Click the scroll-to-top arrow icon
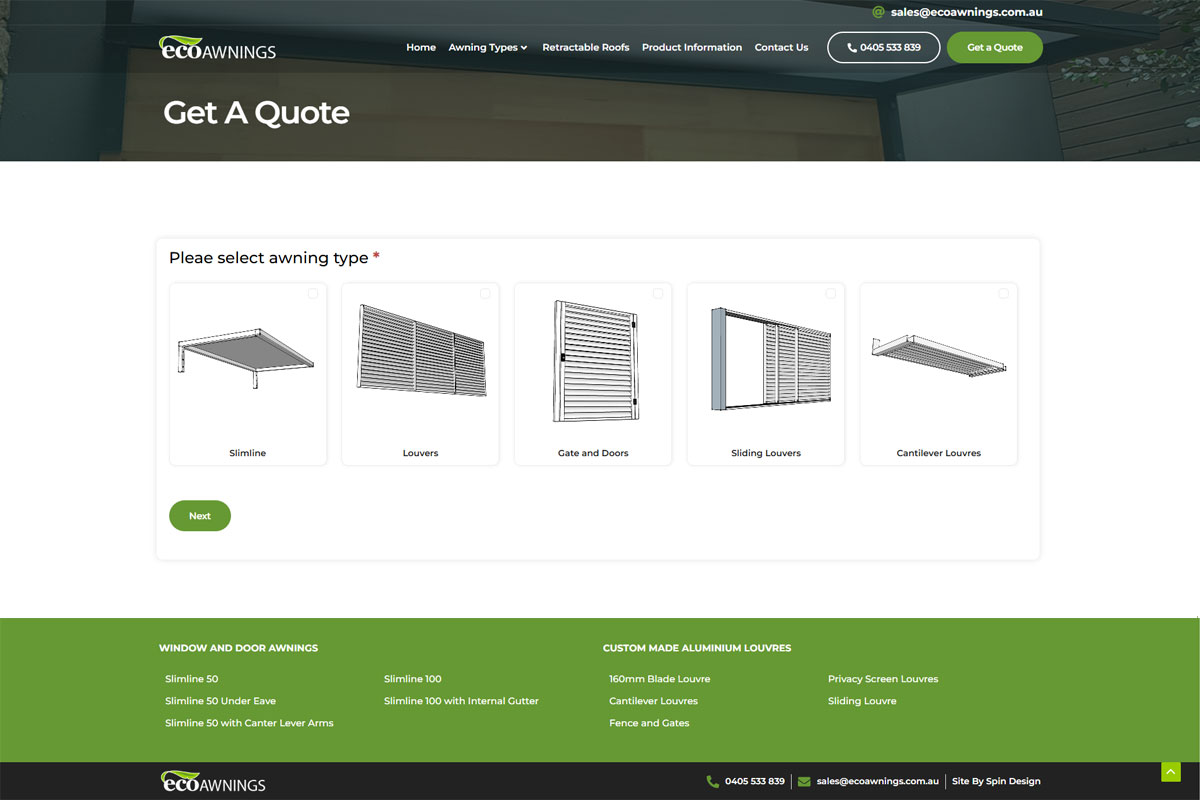 pyautogui.click(x=1170, y=772)
